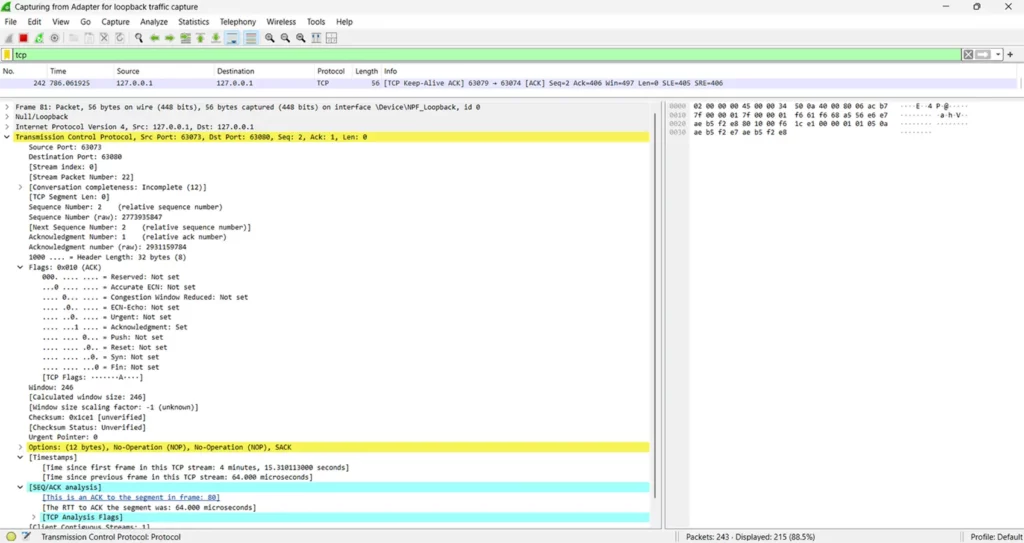Open Find a packet magnifier

click(x=138, y=38)
